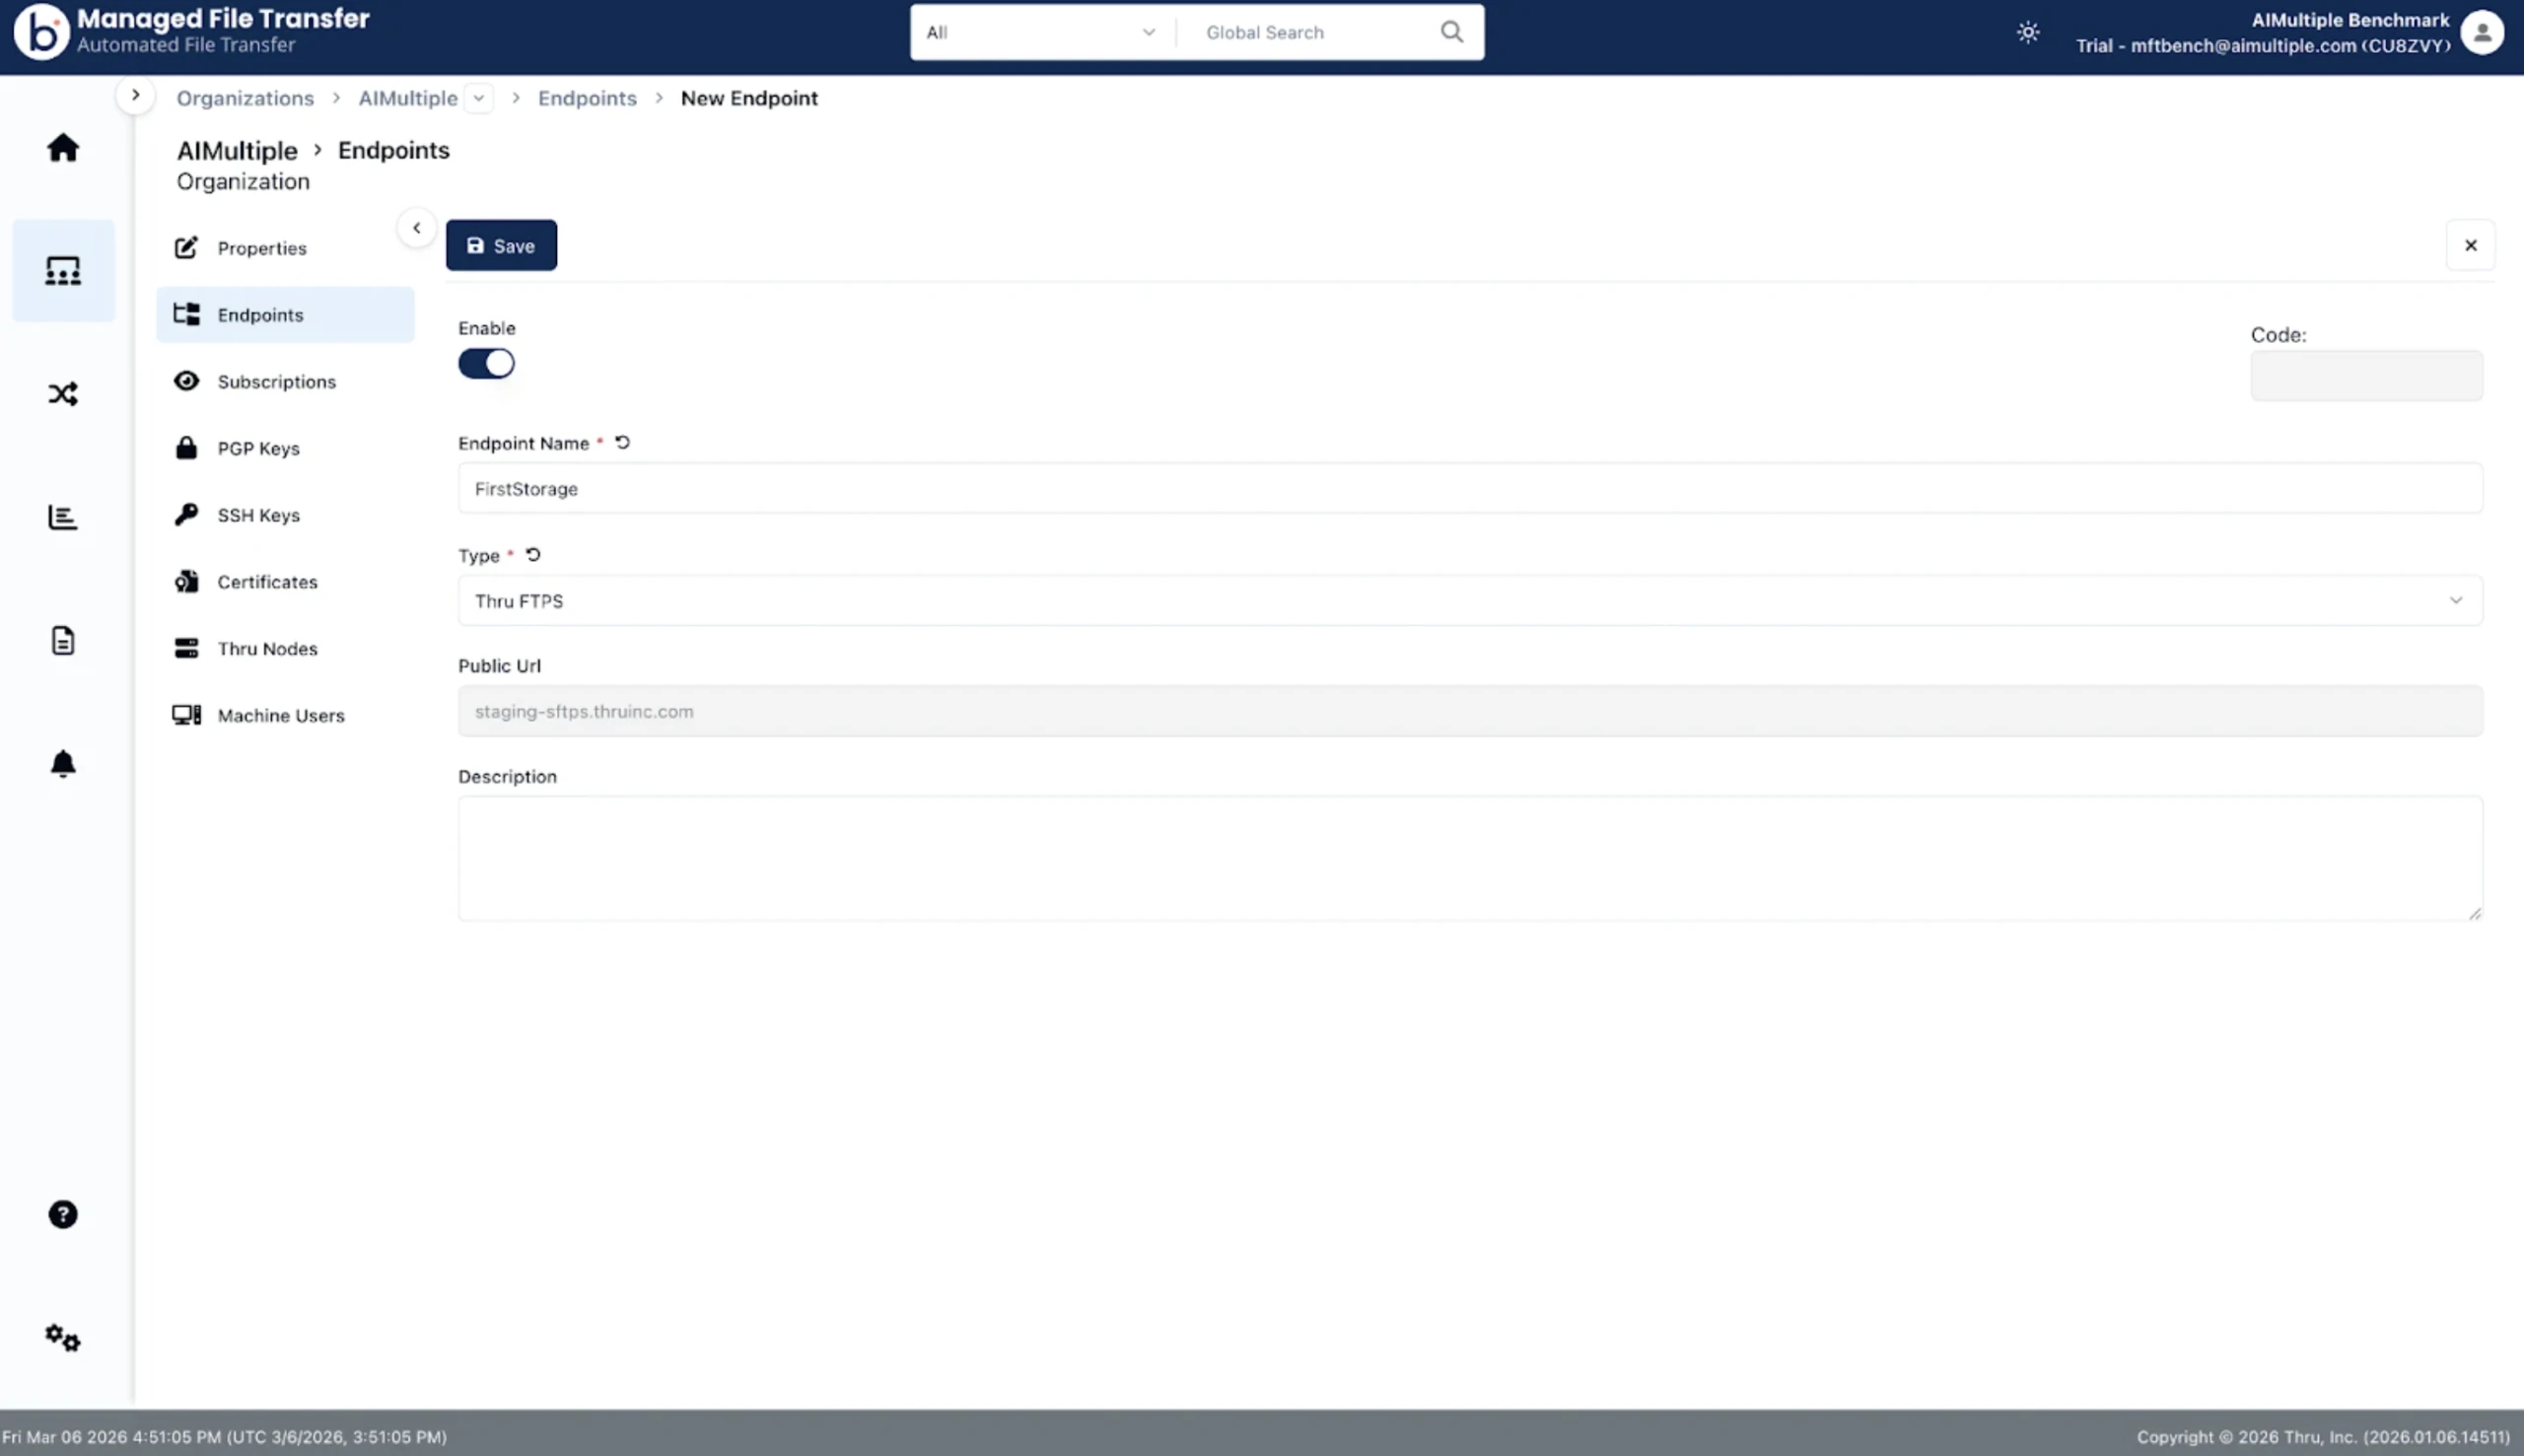Open the PGP Keys menu item
Image resolution: width=2524 pixels, height=1456 pixels.
pos(285,448)
